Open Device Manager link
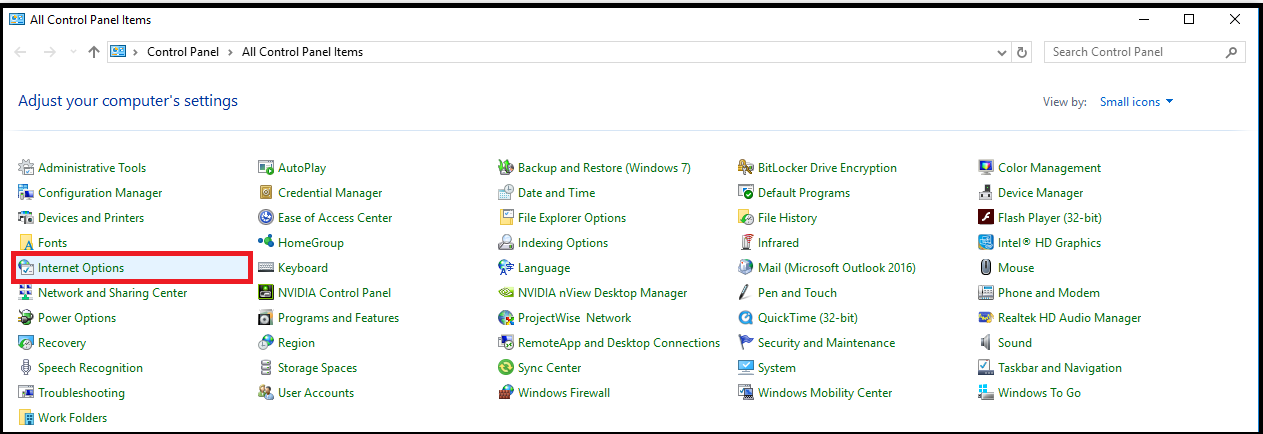 pos(1040,193)
